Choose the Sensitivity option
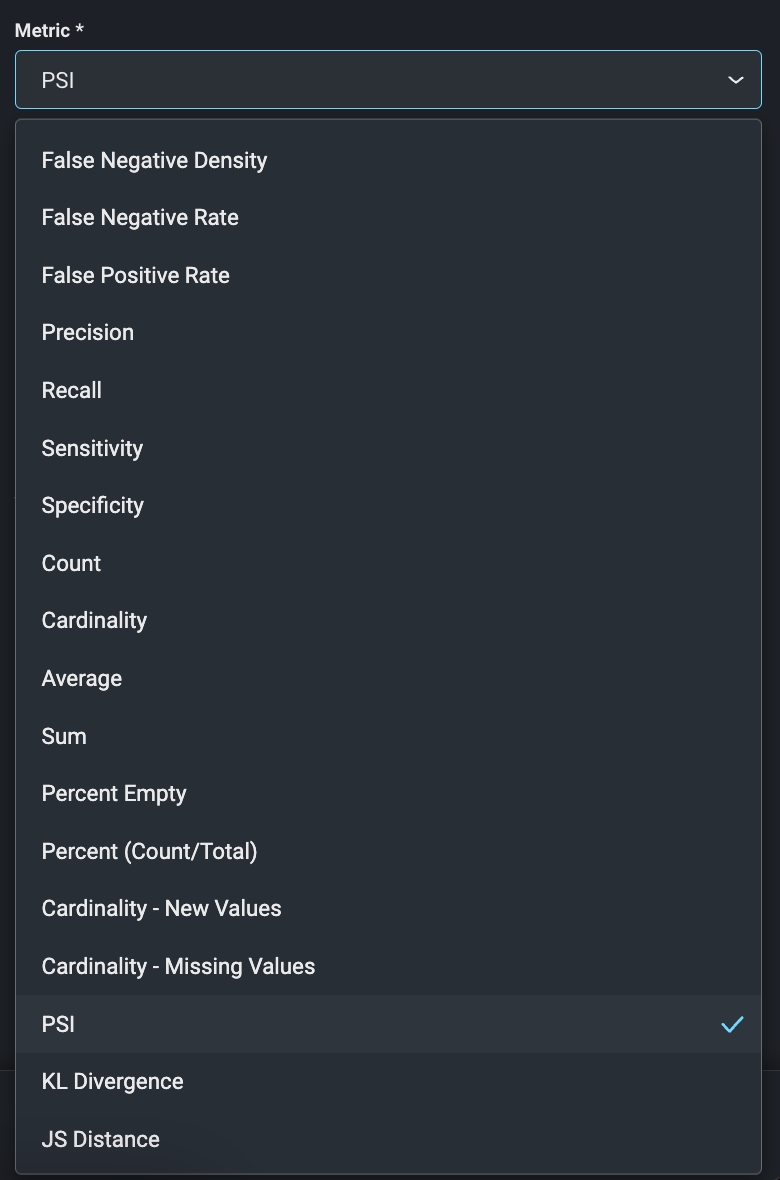Viewport: 780px width, 1180px height. click(92, 448)
